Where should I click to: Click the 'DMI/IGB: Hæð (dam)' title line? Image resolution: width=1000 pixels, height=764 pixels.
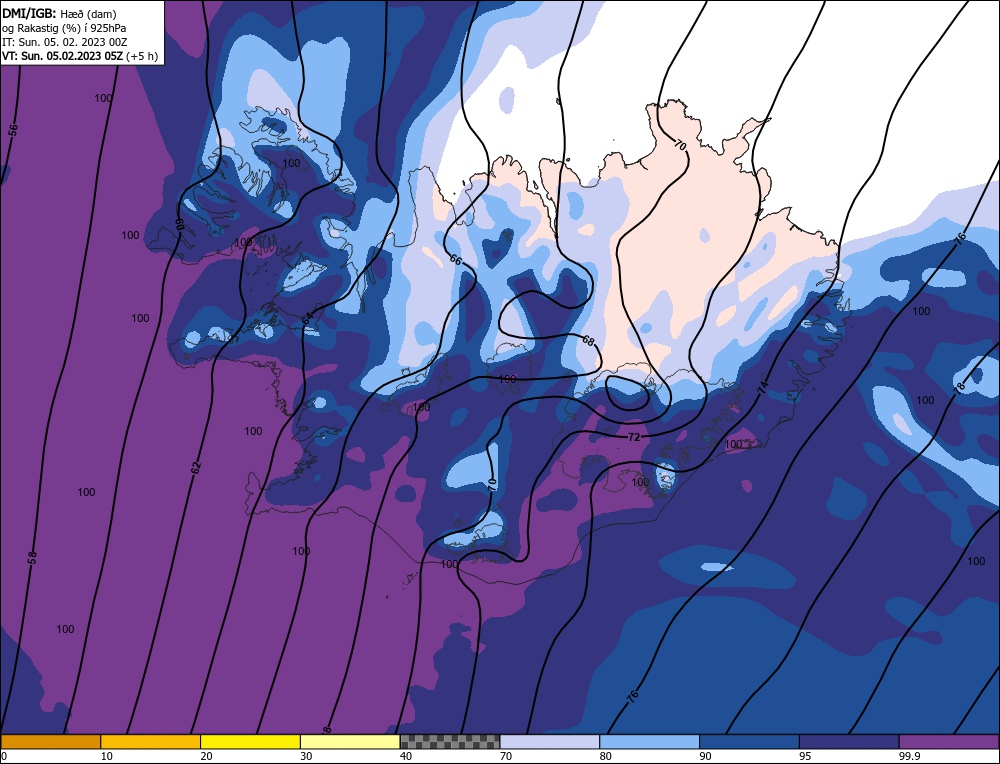[x=59, y=13]
